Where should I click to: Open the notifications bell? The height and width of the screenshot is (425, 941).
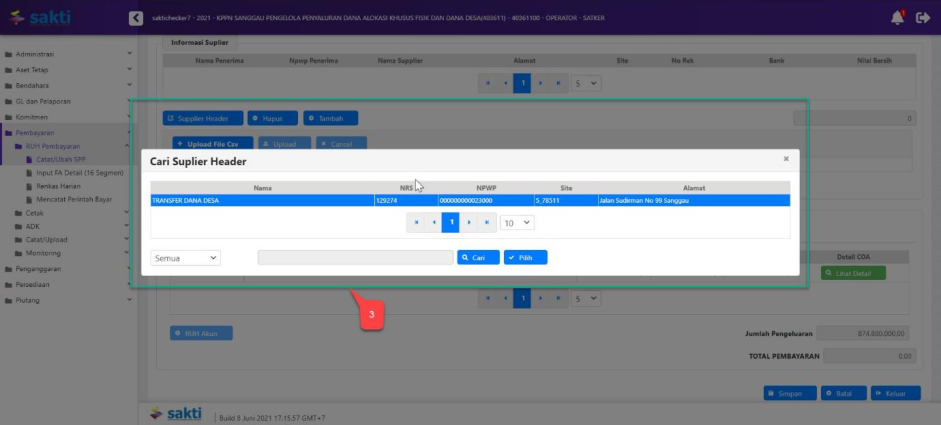(897, 18)
